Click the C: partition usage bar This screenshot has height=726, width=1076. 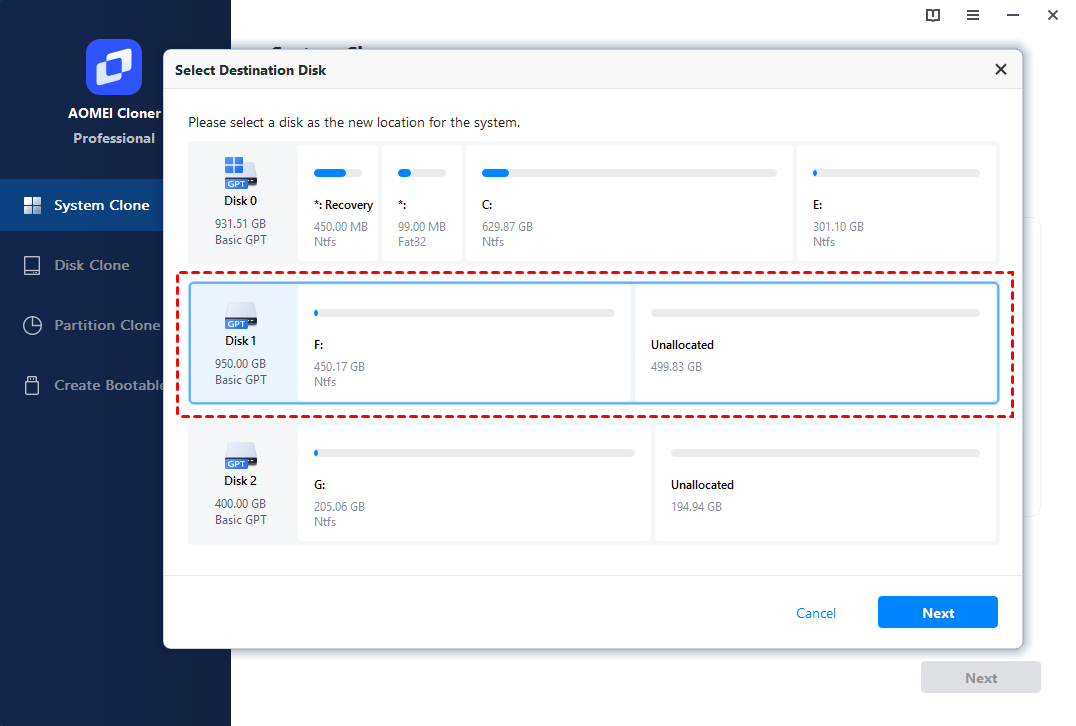coord(629,173)
